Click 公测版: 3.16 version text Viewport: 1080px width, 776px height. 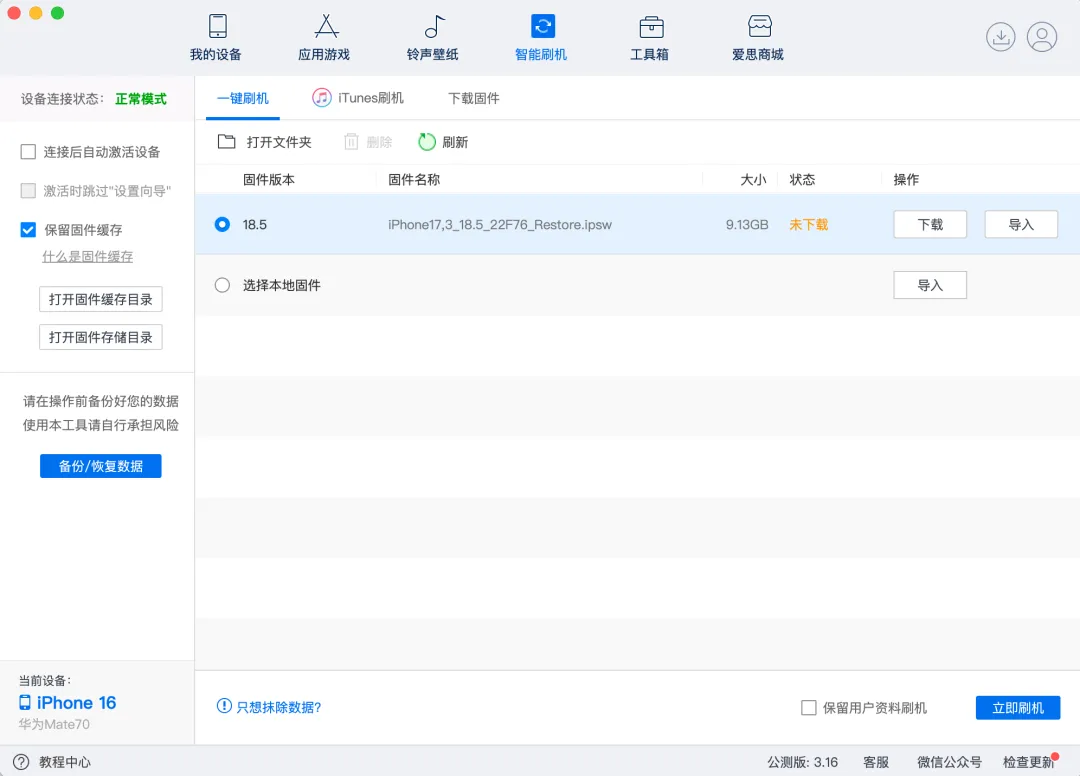tap(802, 762)
